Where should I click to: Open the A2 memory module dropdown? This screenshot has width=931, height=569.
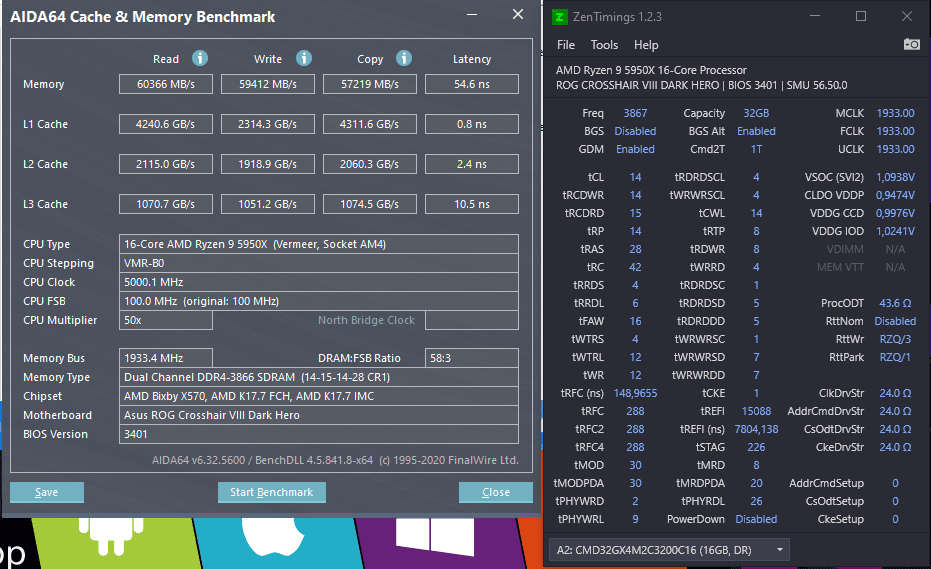pos(669,550)
